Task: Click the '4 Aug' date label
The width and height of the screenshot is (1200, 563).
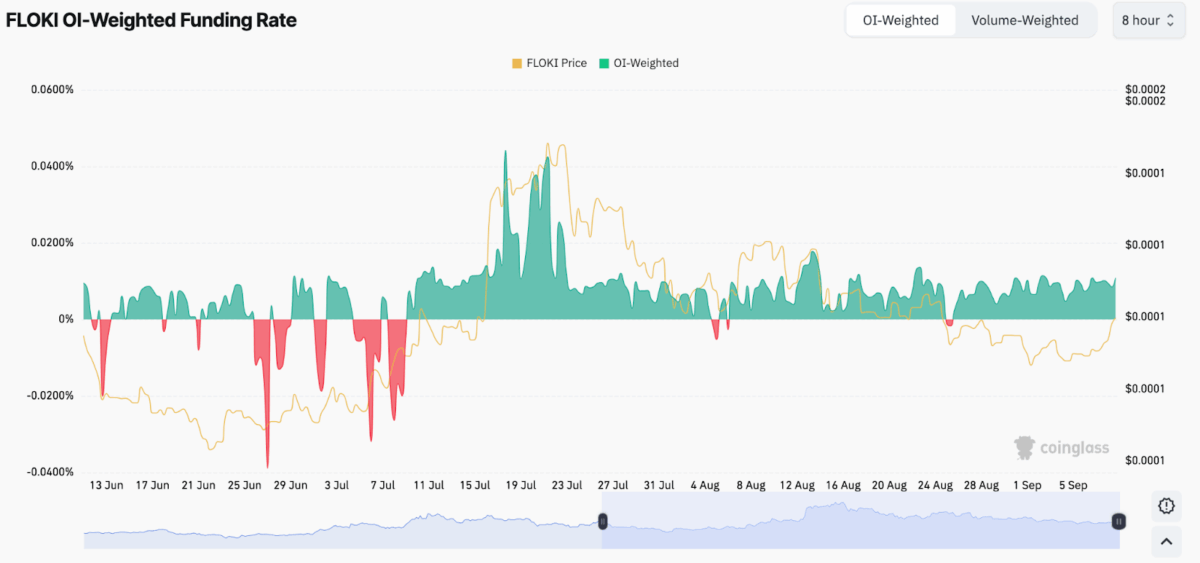Action: point(705,485)
